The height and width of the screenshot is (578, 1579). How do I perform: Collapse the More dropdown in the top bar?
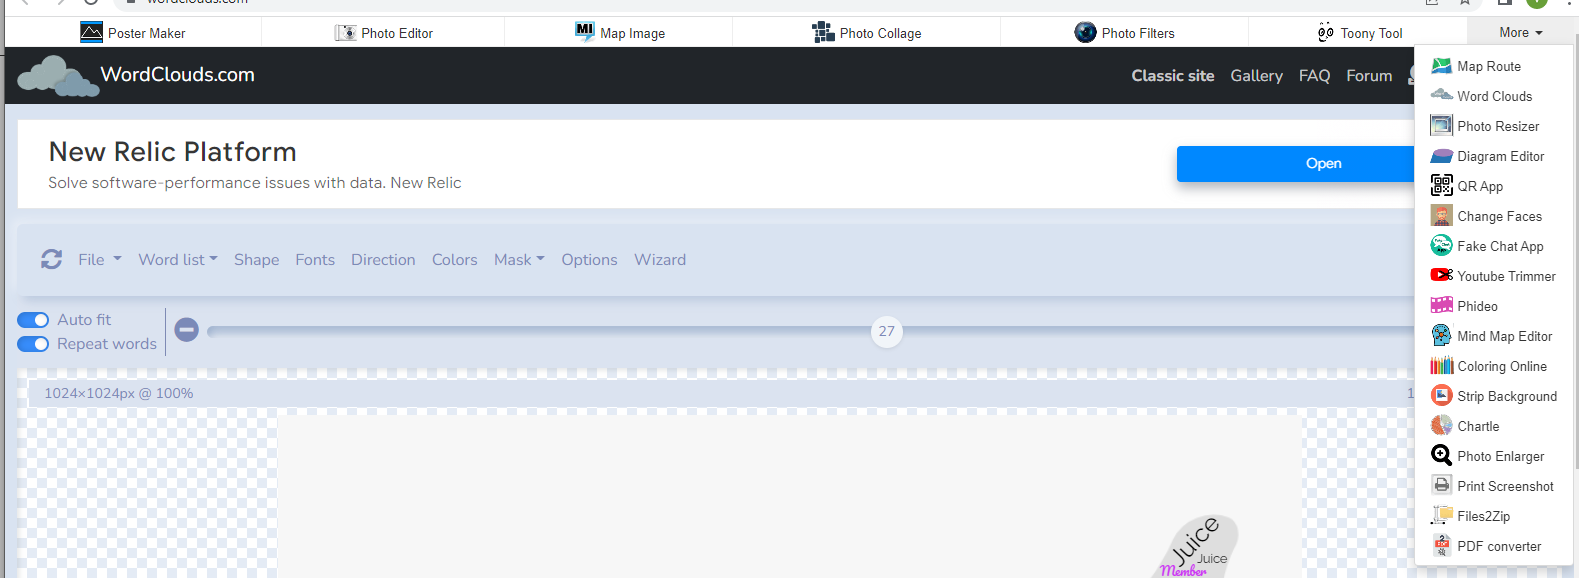1520,33
